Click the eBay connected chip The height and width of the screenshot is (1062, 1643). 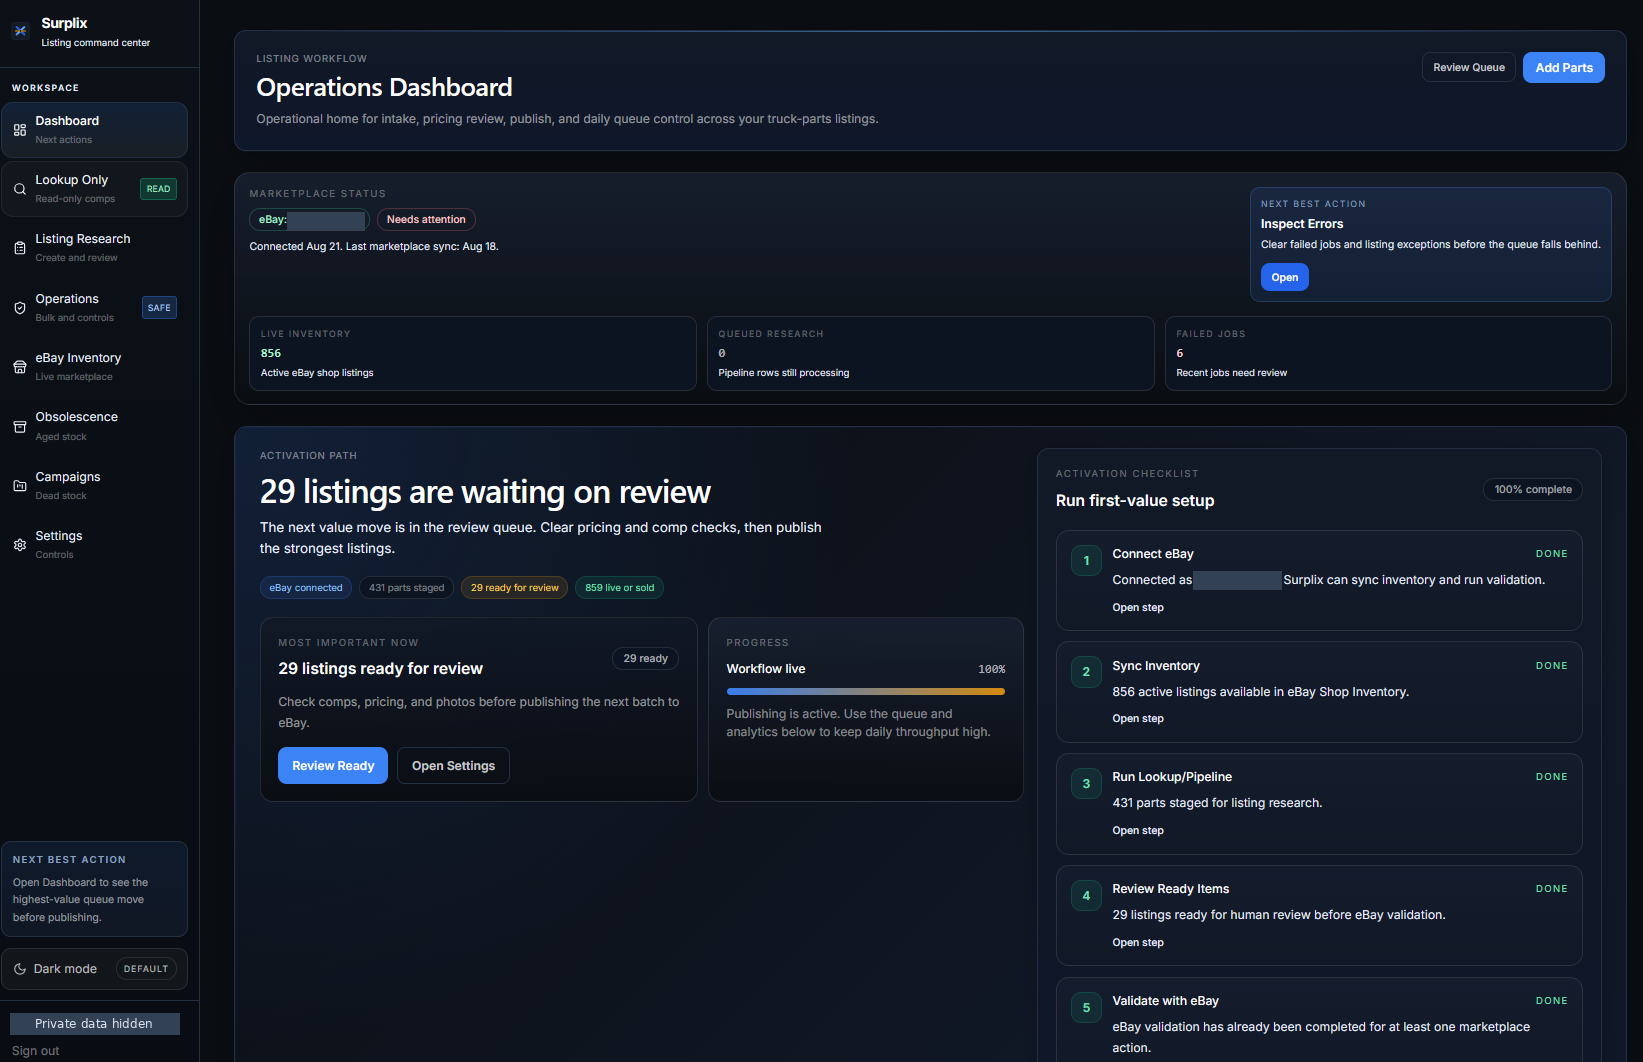pos(306,588)
